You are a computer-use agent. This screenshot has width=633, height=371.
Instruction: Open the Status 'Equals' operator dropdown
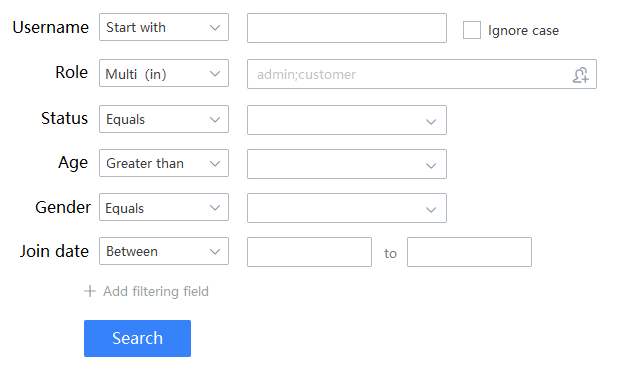point(164,119)
